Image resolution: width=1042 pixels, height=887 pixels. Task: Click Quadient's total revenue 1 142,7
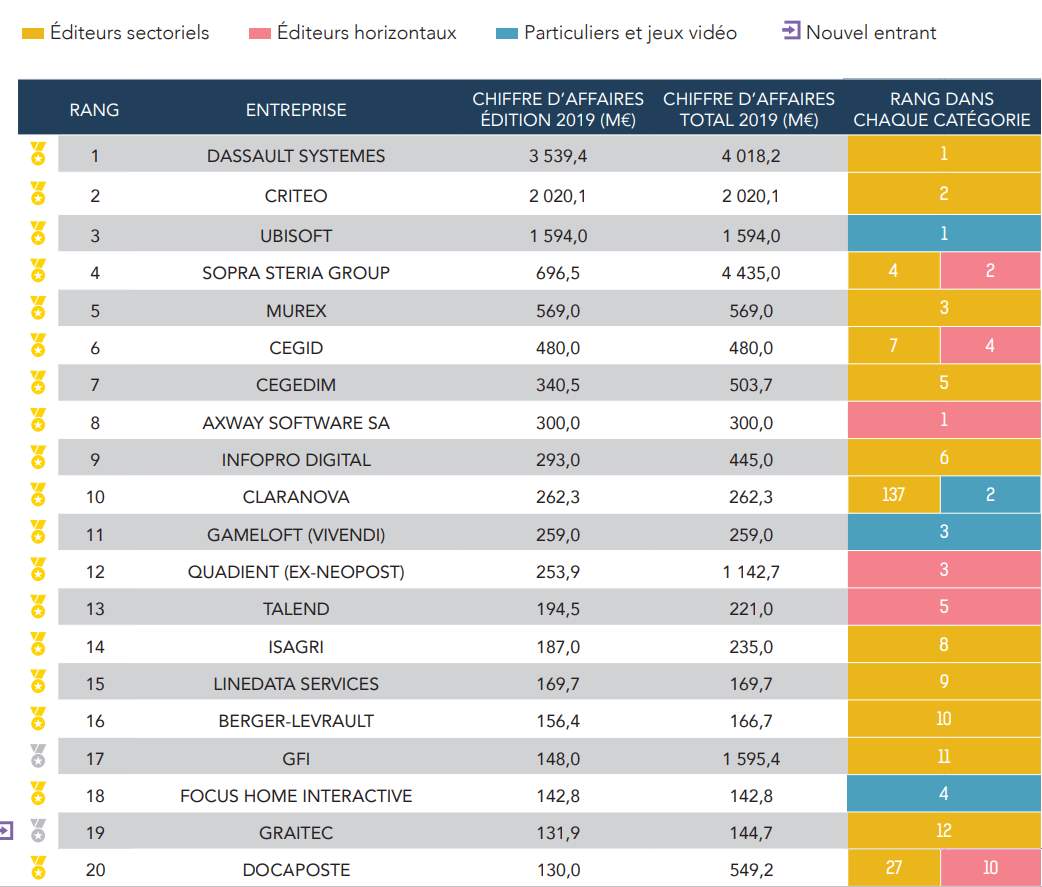[751, 572]
